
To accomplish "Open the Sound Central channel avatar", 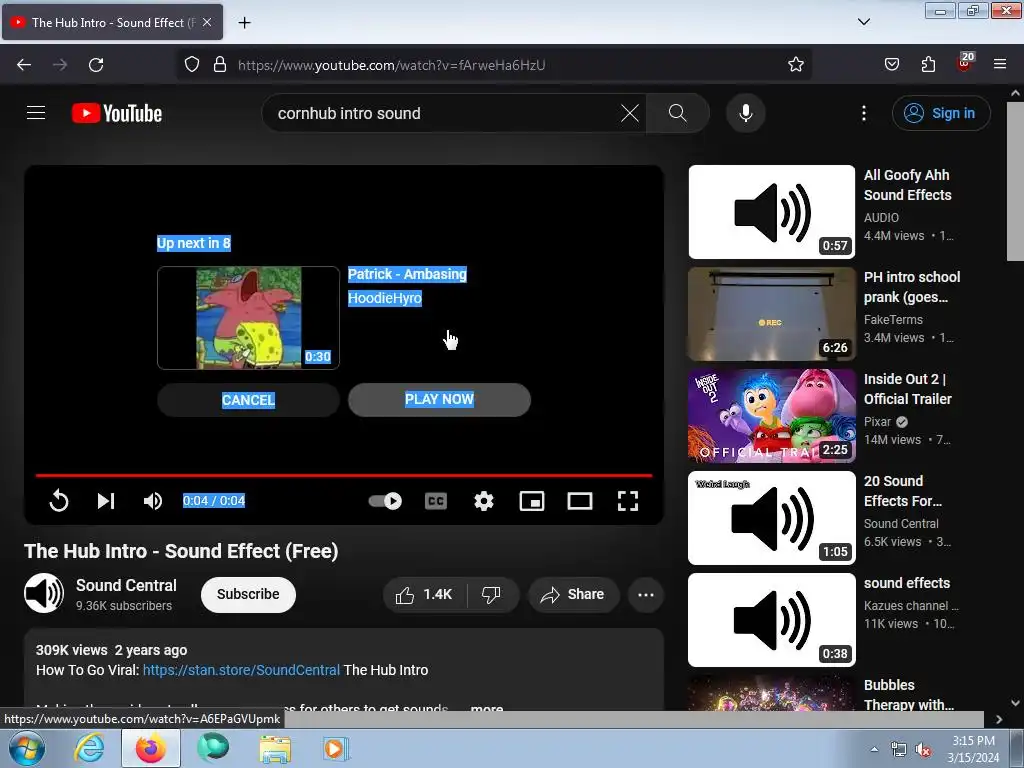I will click(x=44, y=593).
